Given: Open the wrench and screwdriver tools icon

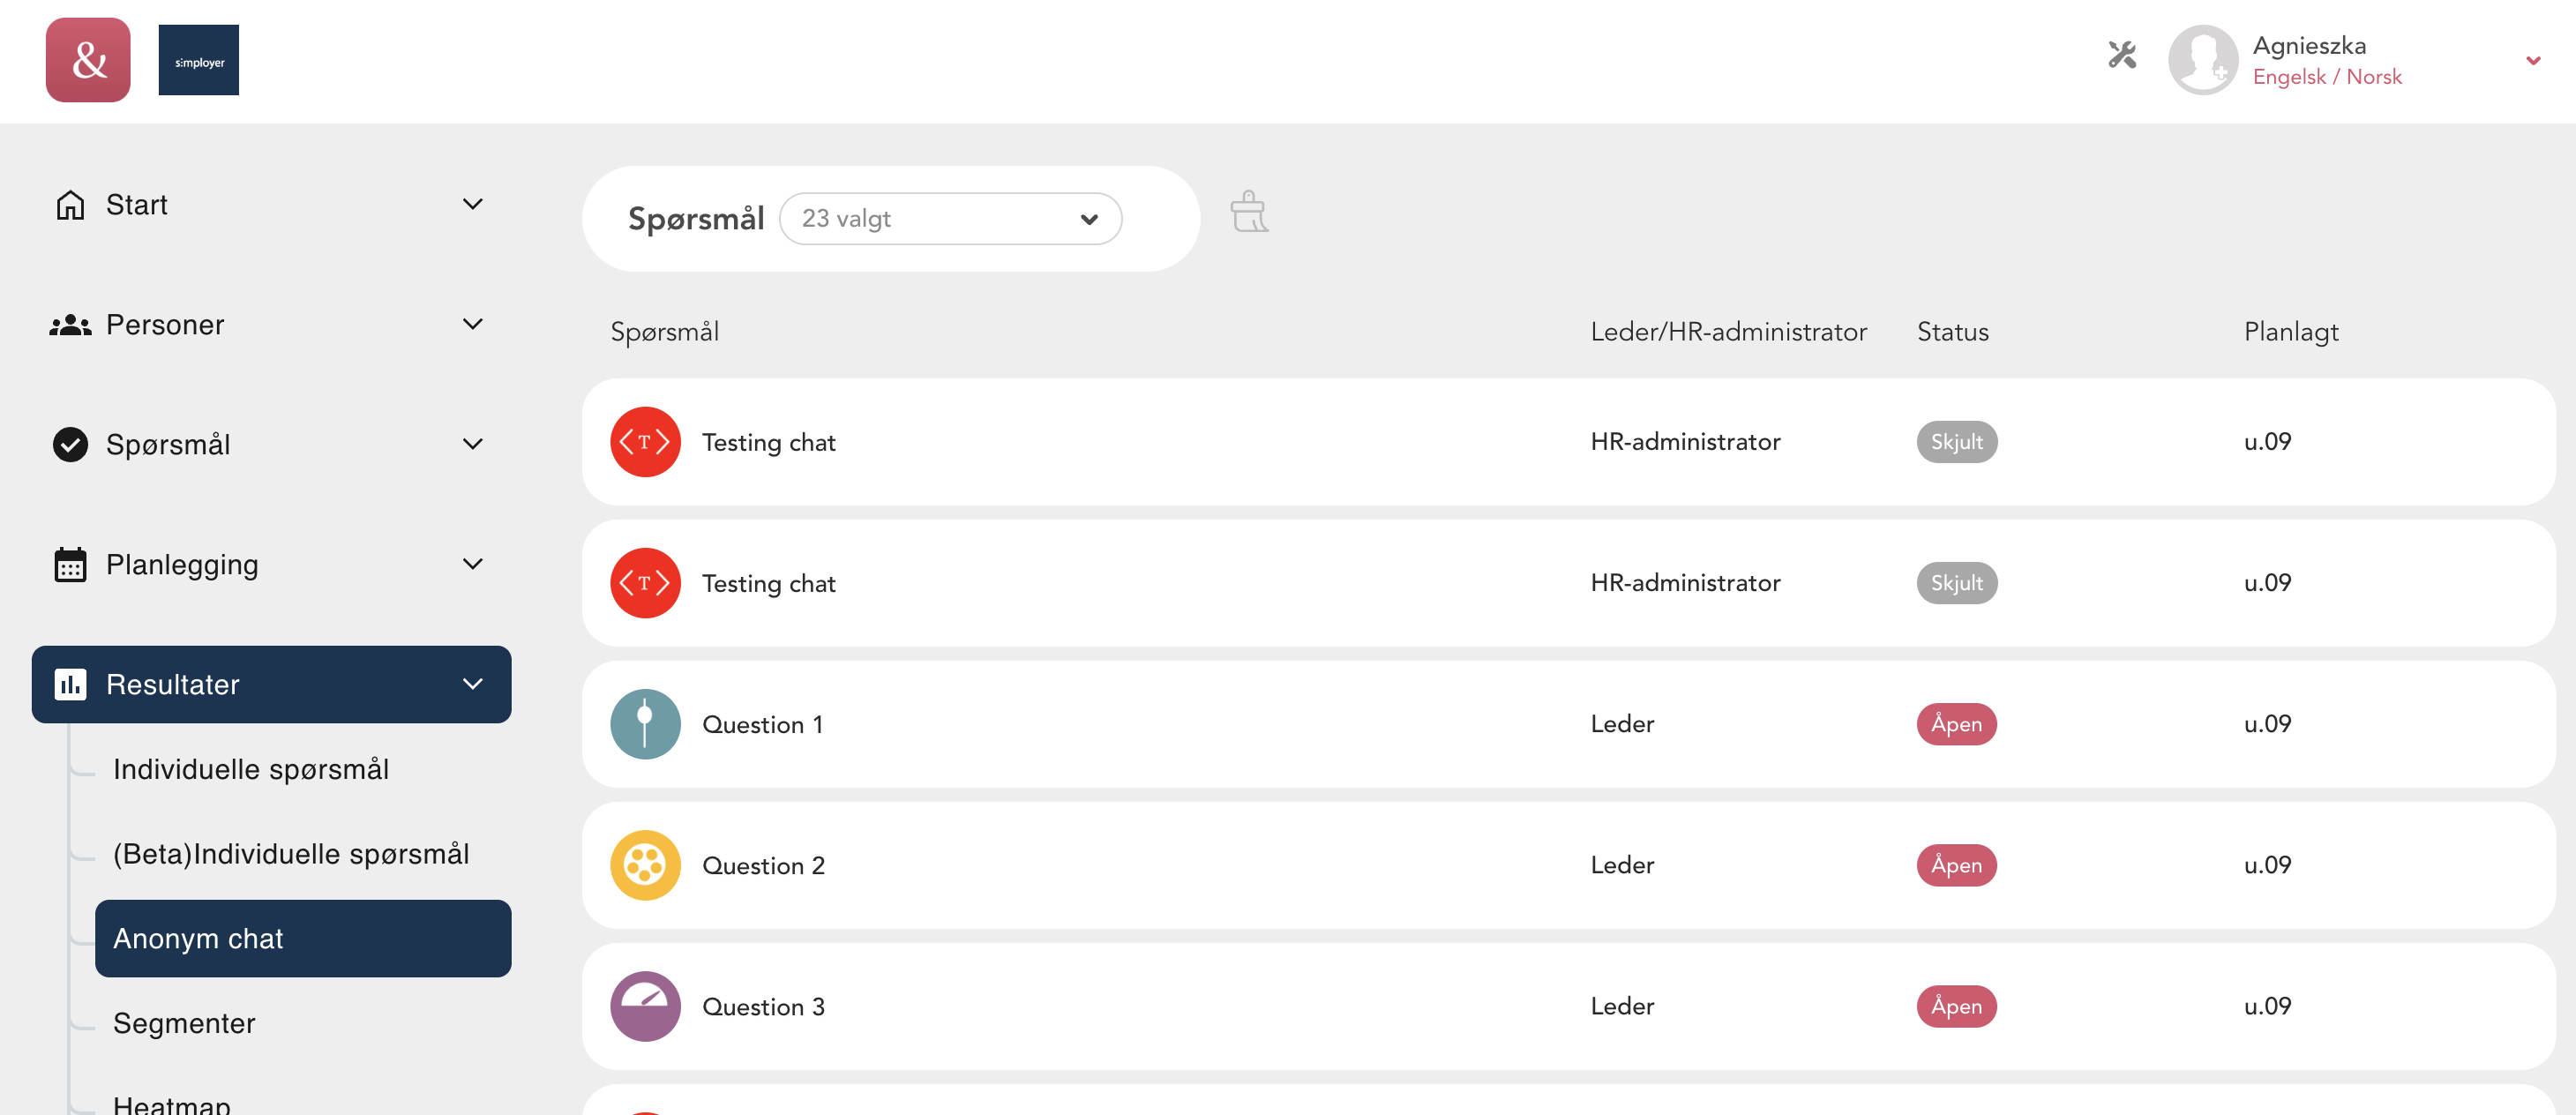Looking at the screenshot, I should [2121, 55].
